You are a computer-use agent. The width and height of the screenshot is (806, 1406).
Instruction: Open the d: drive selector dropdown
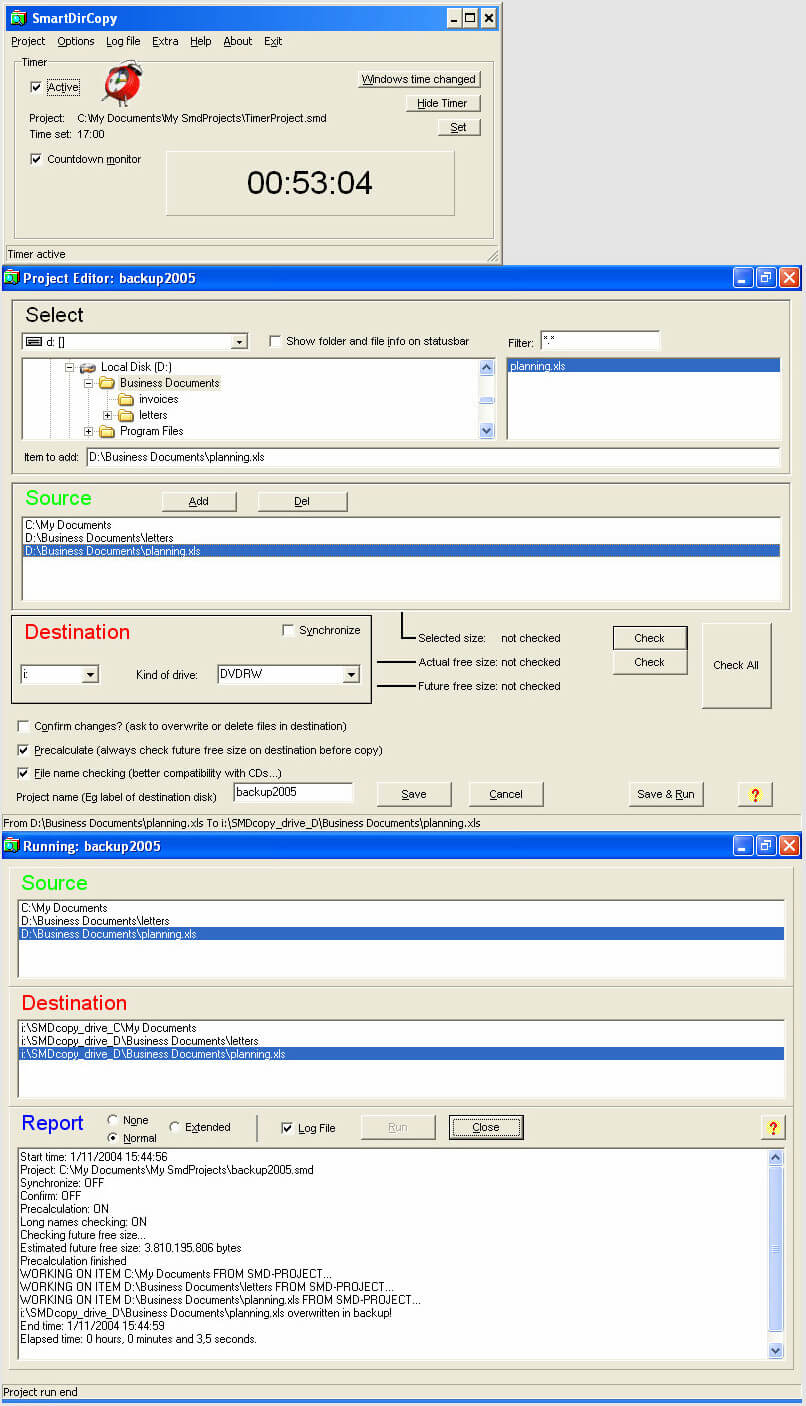[238, 342]
